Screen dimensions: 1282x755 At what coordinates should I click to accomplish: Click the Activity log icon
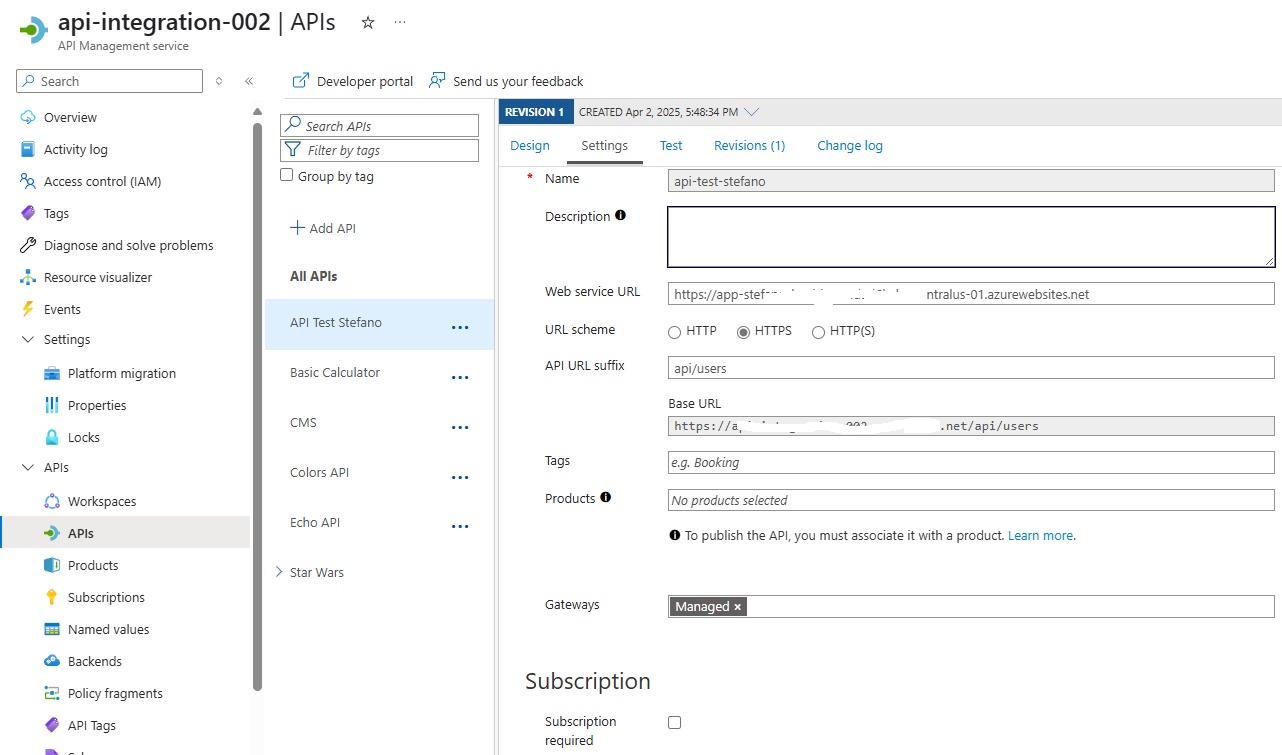[x=28, y=149]
